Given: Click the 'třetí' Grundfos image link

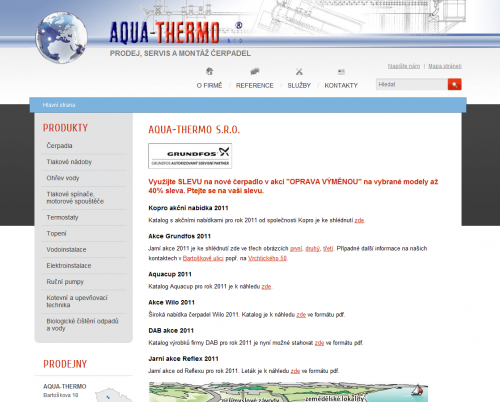Looking at the screenshot, I should coord(328,249).
